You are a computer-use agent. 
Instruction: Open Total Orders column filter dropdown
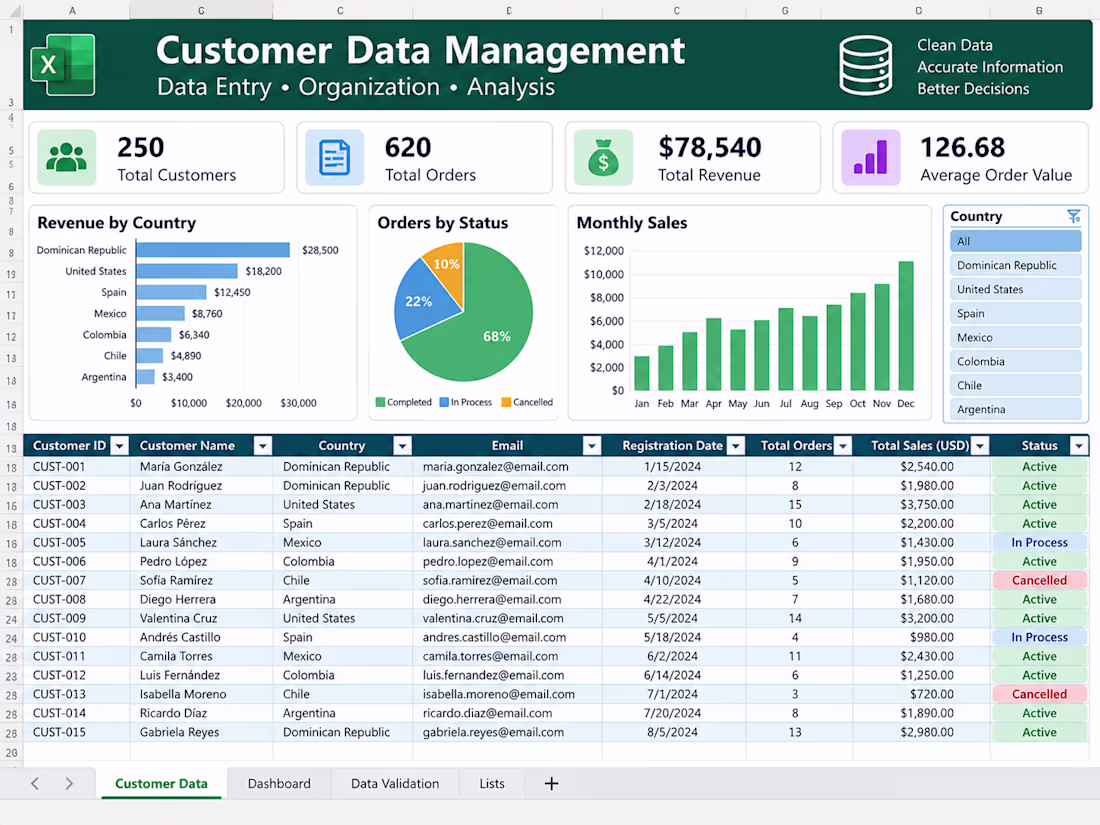pyautogui.click(x=843, y=445)
